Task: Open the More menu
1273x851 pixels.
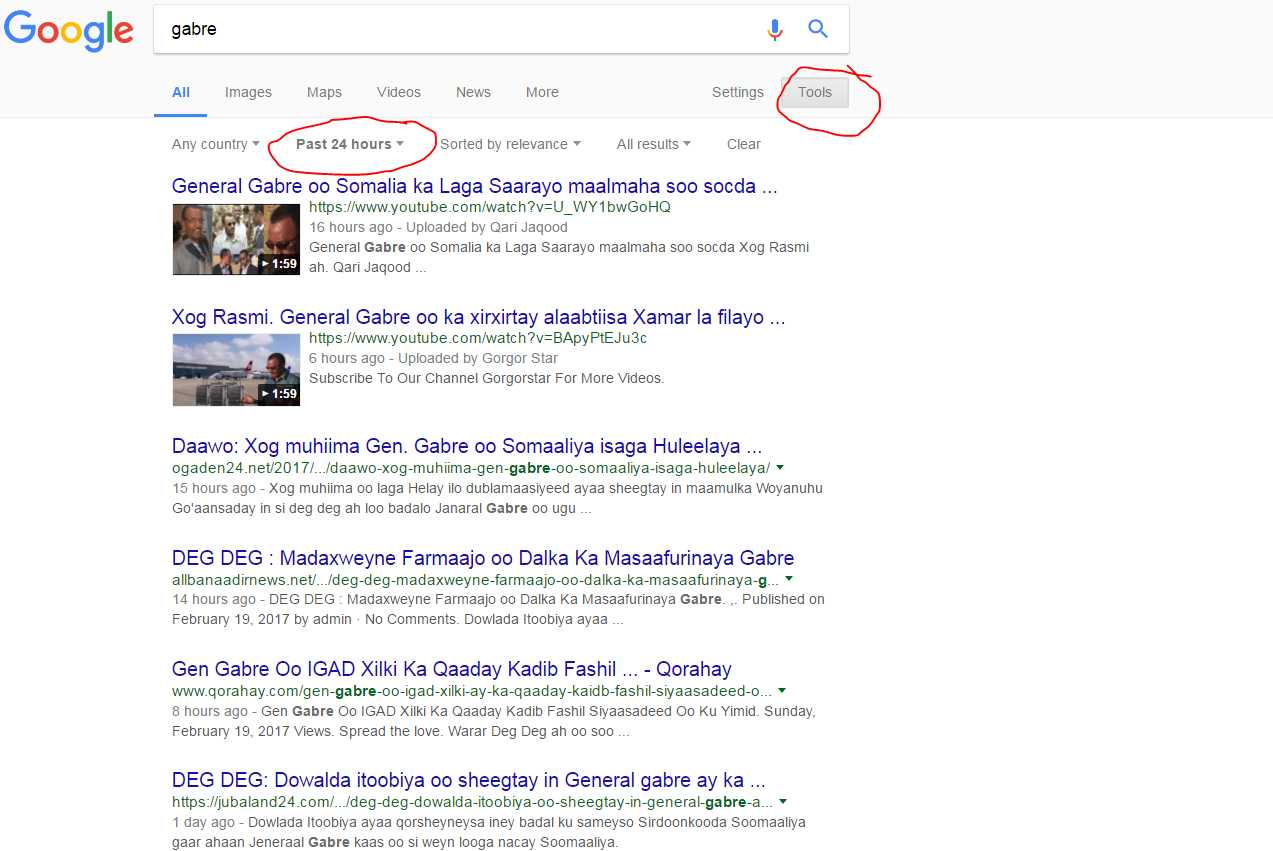Action: (x=542, y=92)
